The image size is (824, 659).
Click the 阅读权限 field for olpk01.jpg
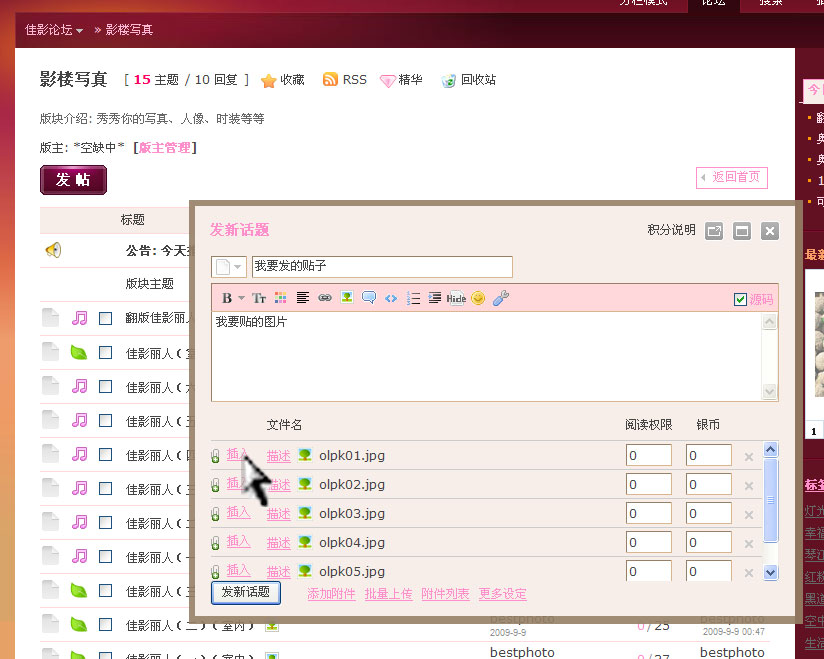(x=649, y=456)
